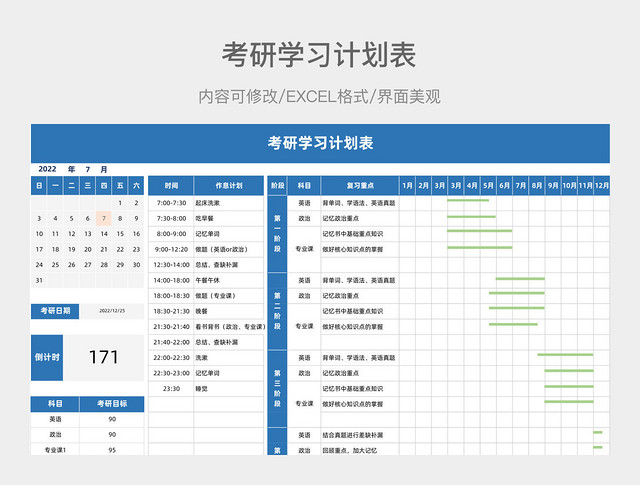This screenshot has width=640, height=485.
Task: Click the 回顾重点，加大记忆 cell
Action: [x=360, y=450]
